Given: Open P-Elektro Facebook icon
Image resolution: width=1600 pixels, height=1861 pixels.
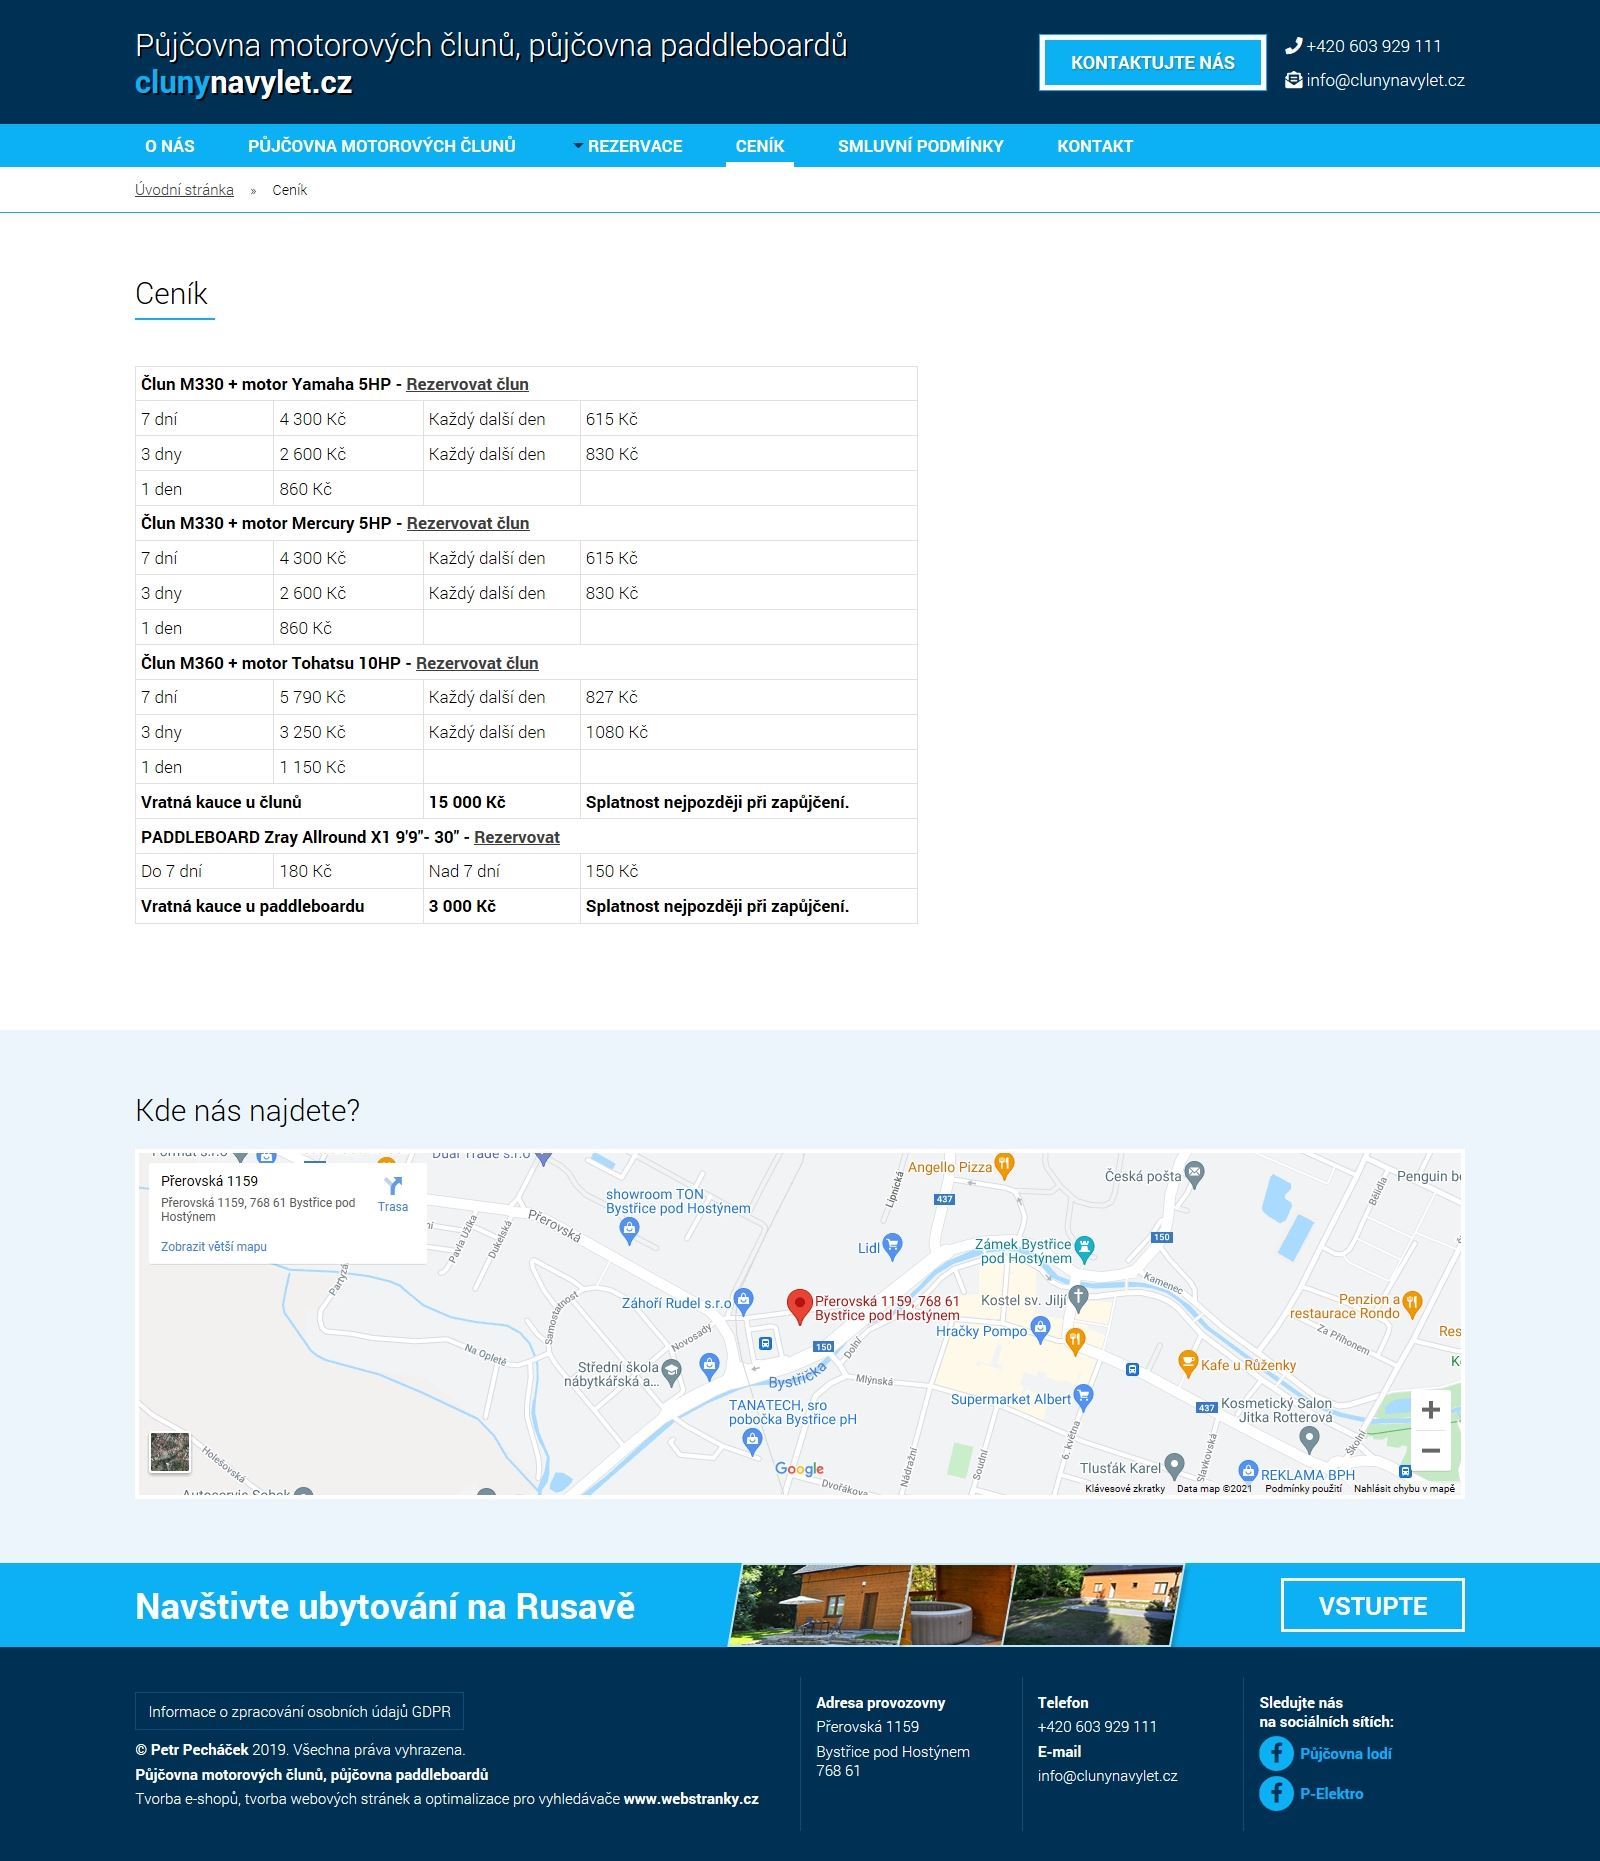Looking at the screenshot, I should [1276, 1793].
